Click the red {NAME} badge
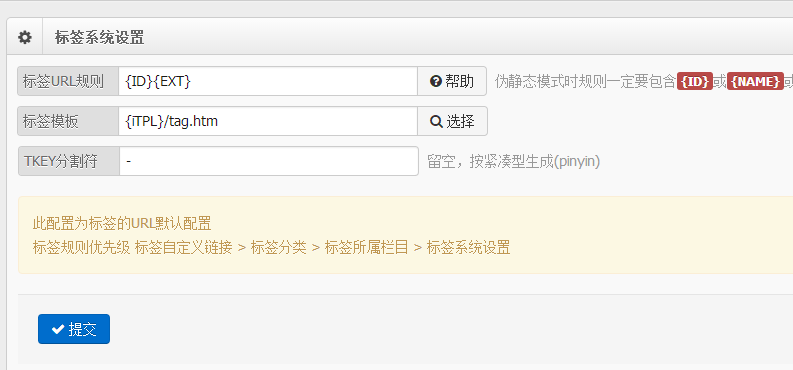Screen dimensions: 793x370 pos(755,81)
